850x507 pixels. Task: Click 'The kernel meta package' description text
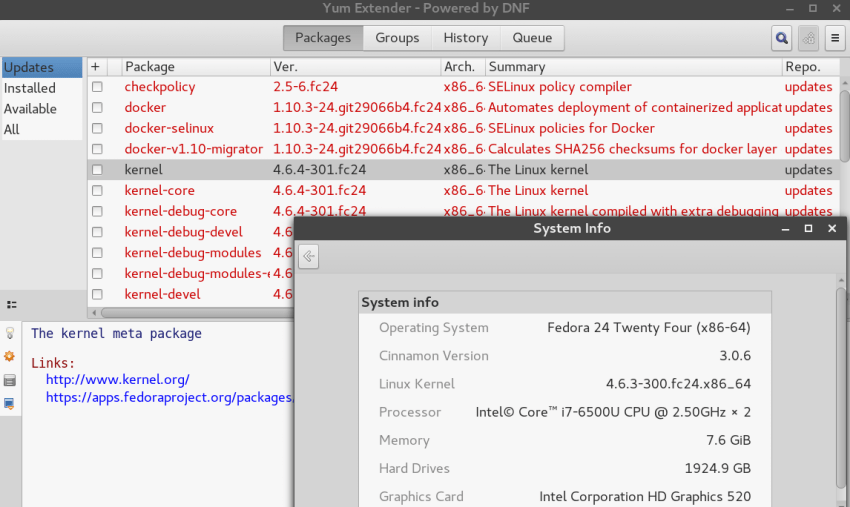(116, 333)
